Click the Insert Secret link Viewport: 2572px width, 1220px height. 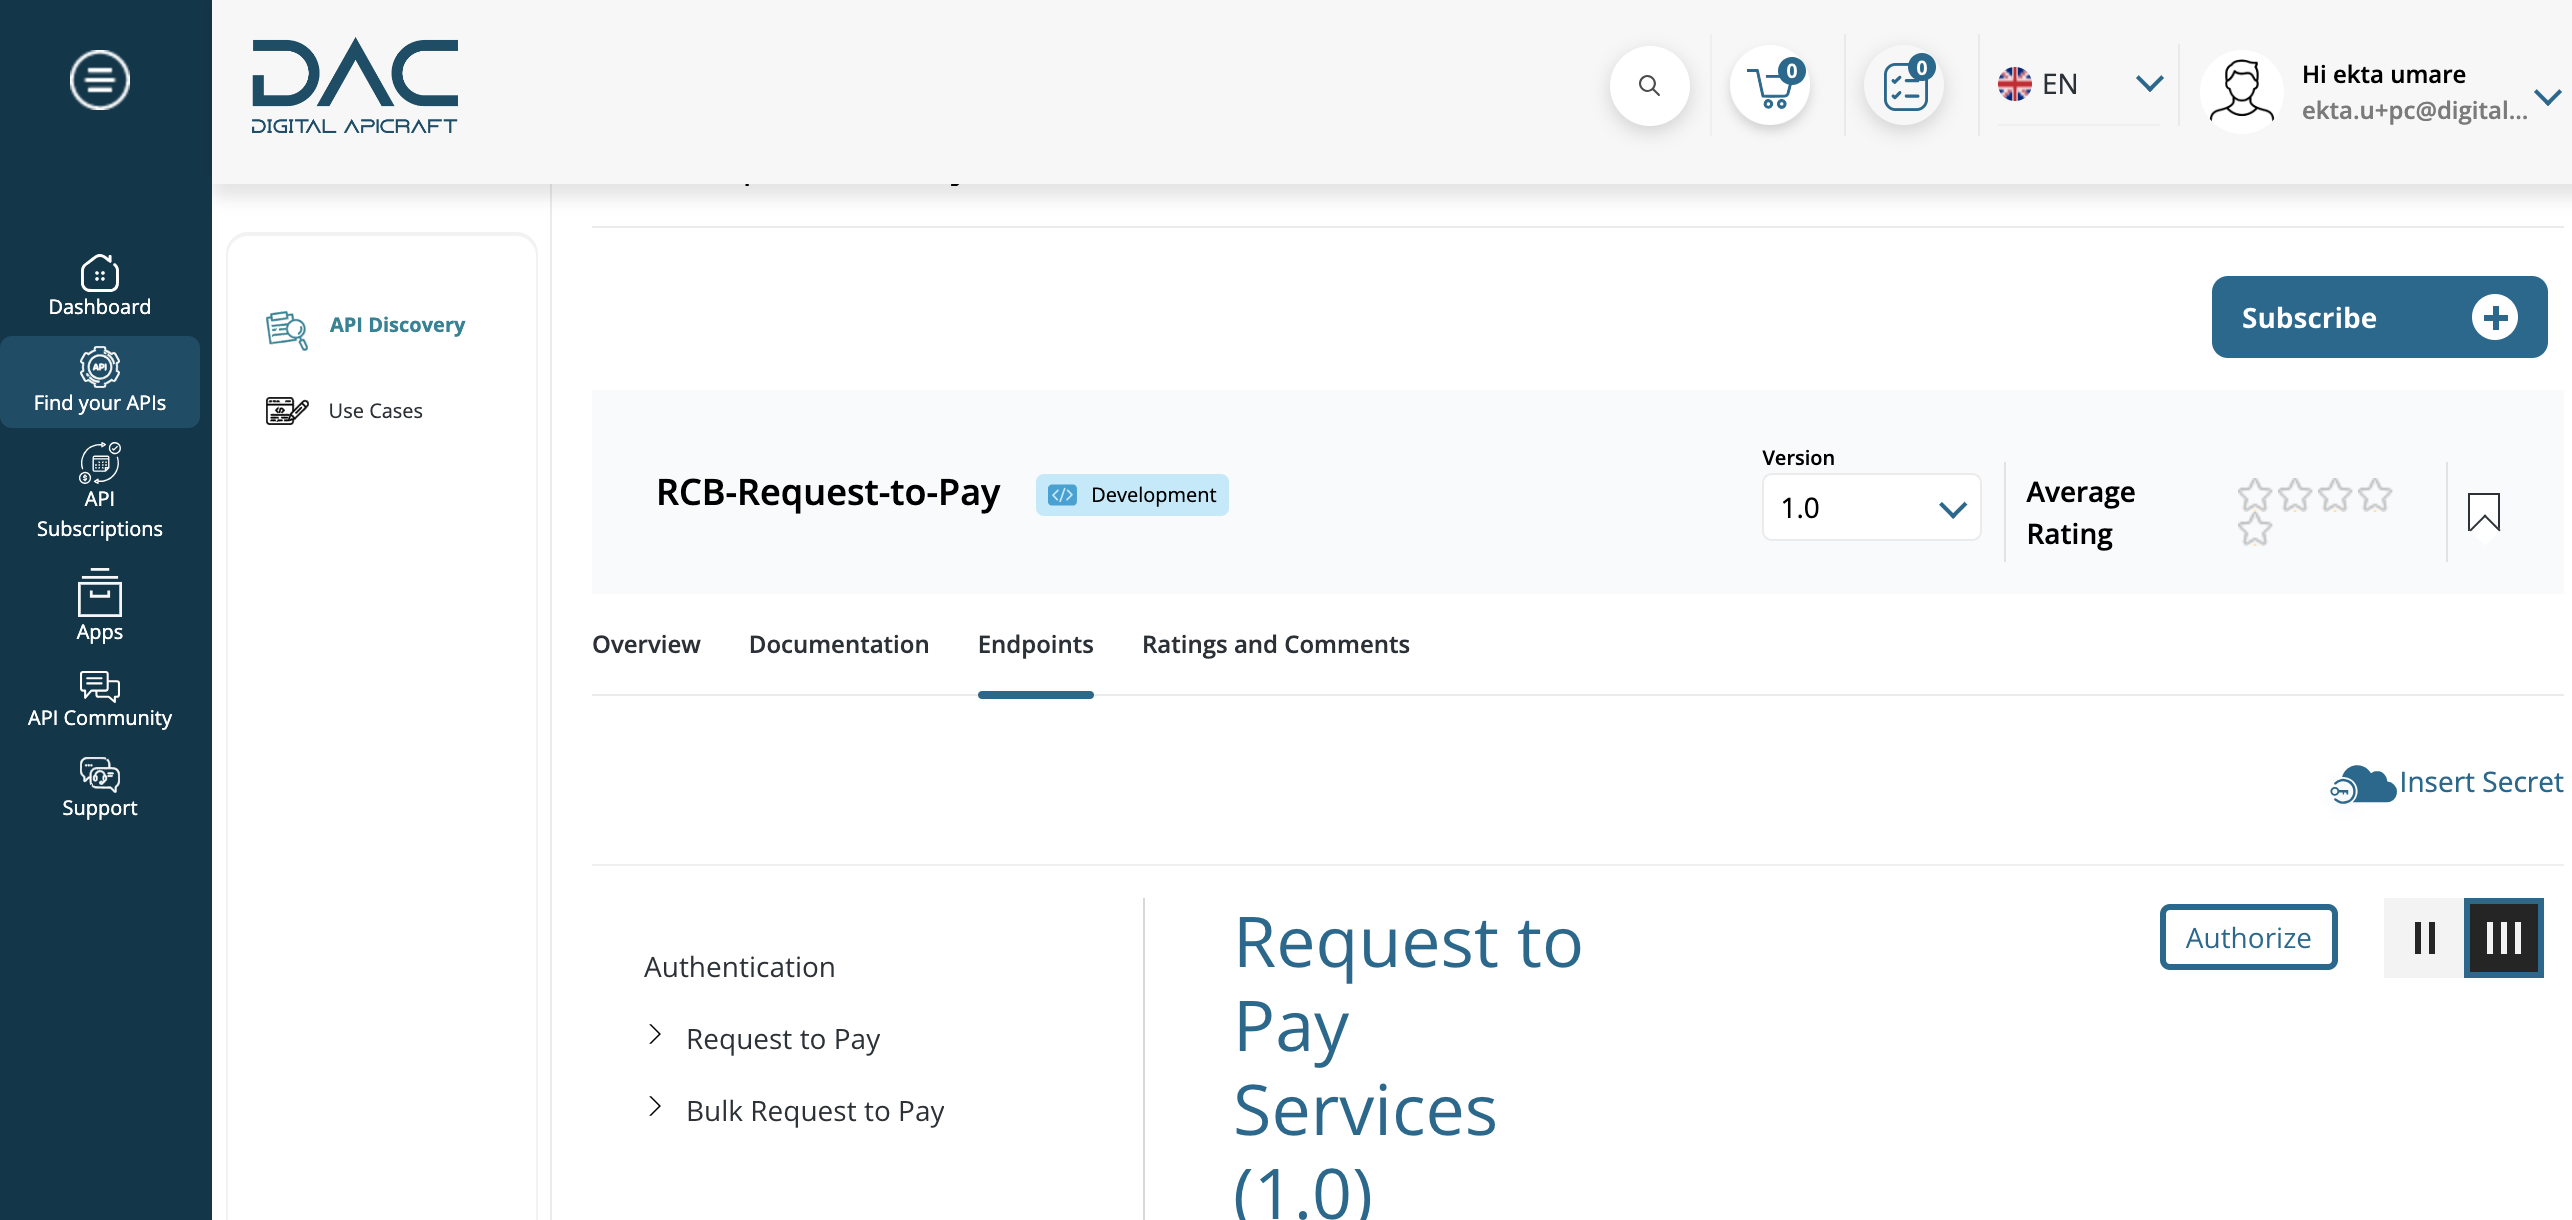click(x=2481, y=782)
